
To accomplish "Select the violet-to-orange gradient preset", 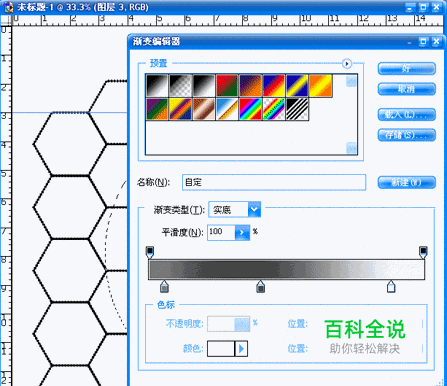I will click(x=250, y=86).
